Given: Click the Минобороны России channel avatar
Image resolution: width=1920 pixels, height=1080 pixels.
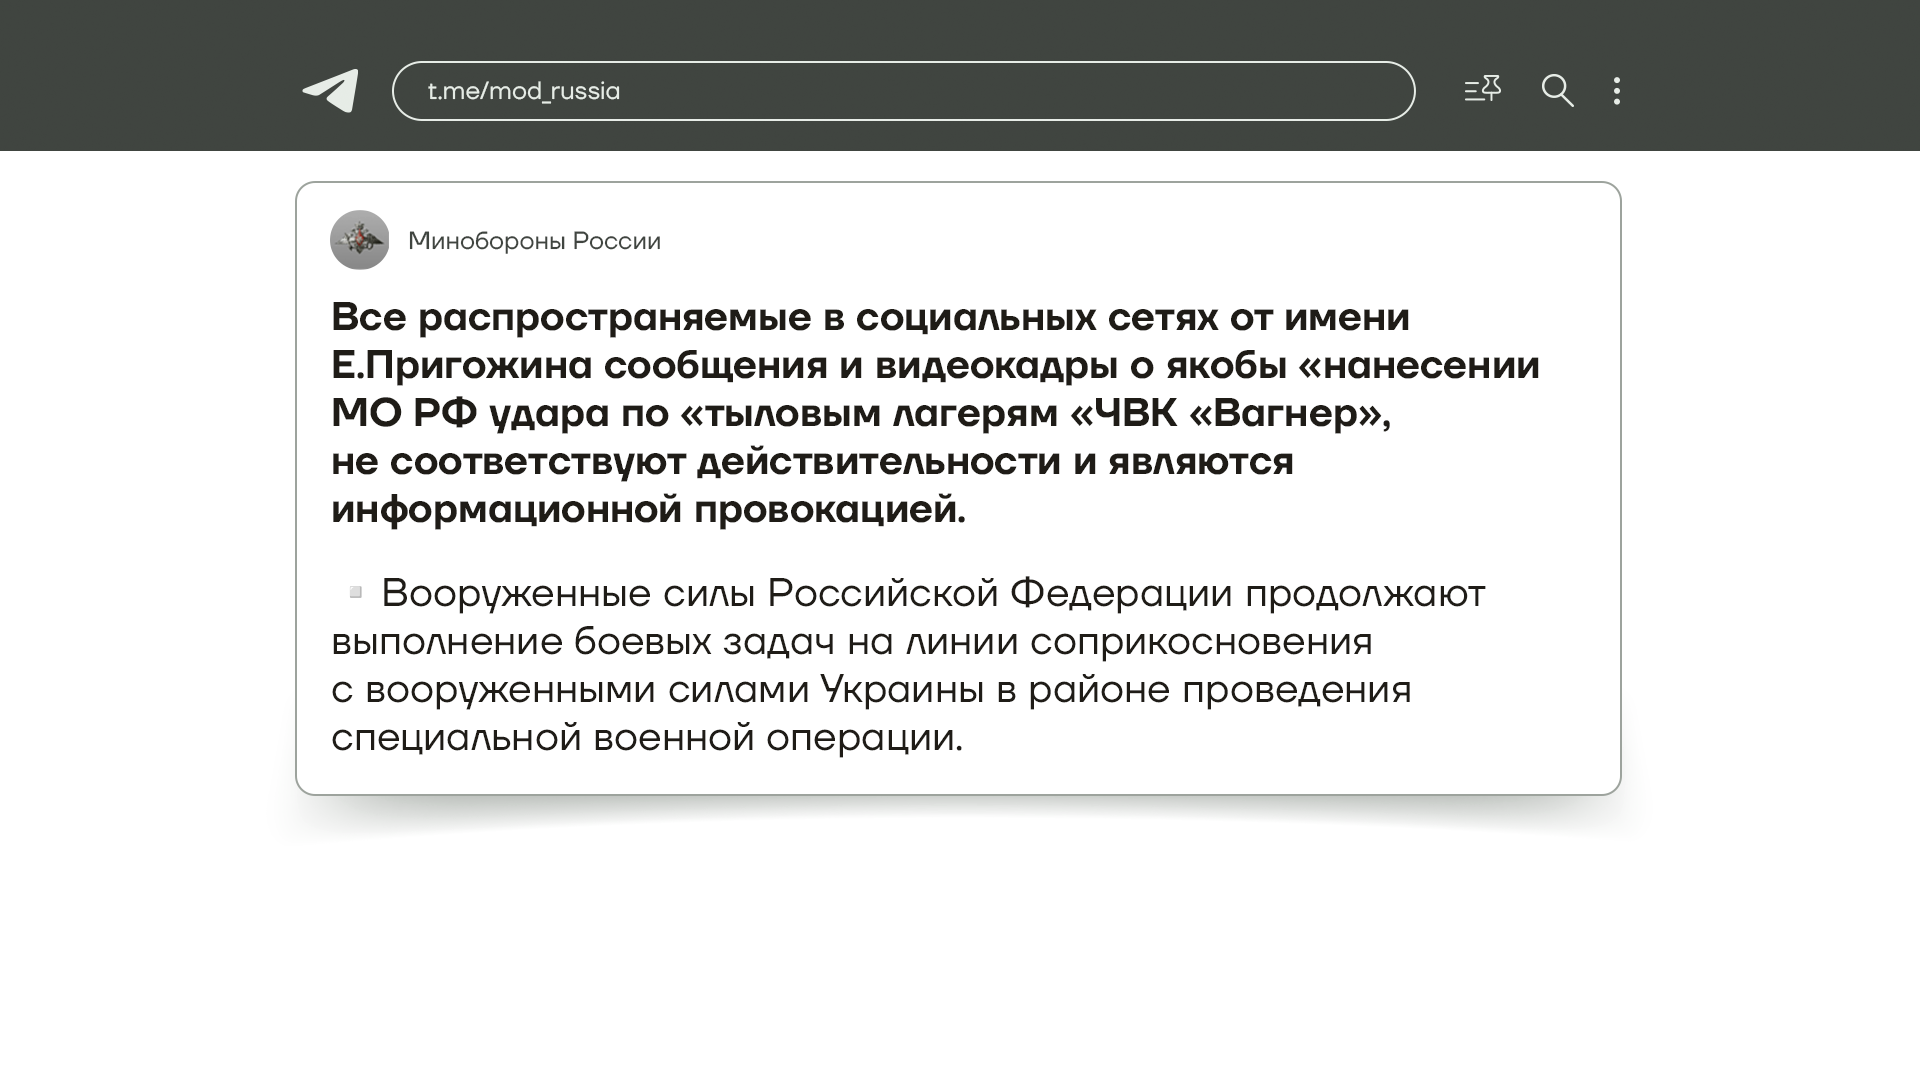Looking at the screenshot, I should tap(360, 240).
